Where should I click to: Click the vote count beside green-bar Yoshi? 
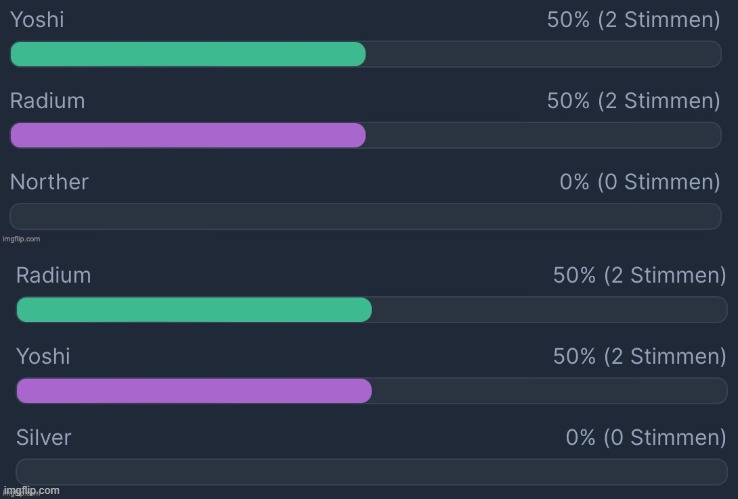(x=634, y=20)
